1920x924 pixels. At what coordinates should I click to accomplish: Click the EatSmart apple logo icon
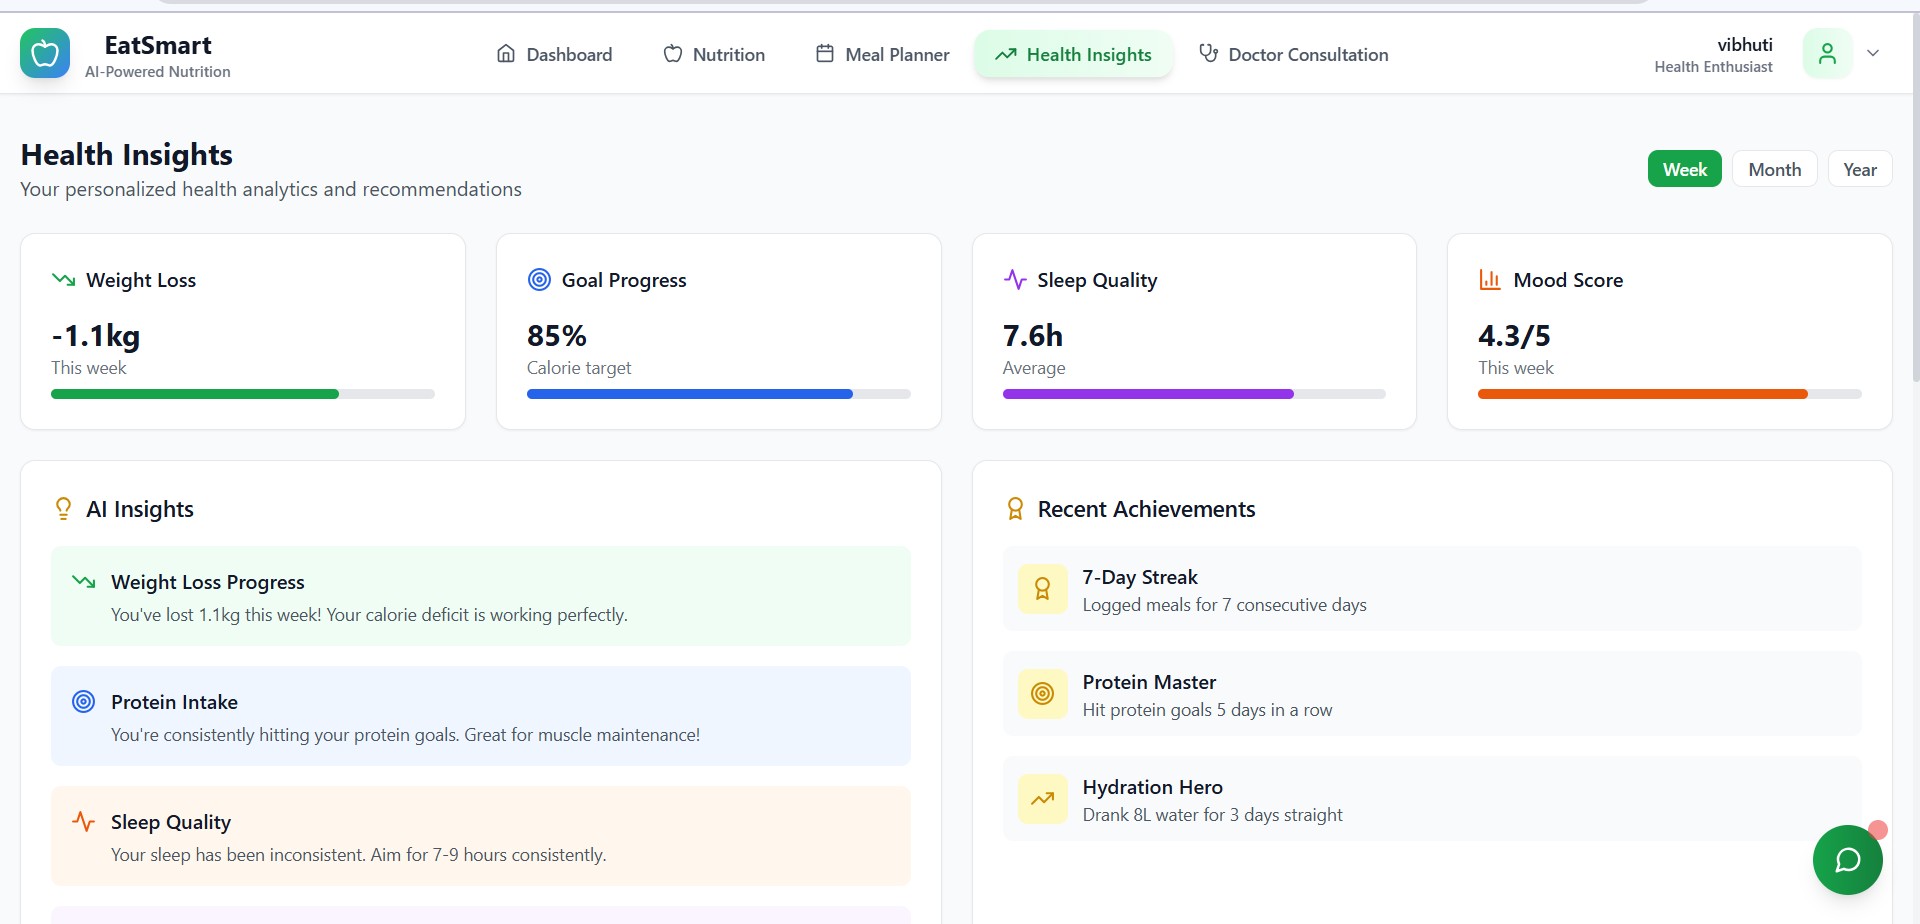[x=45, y=53]
